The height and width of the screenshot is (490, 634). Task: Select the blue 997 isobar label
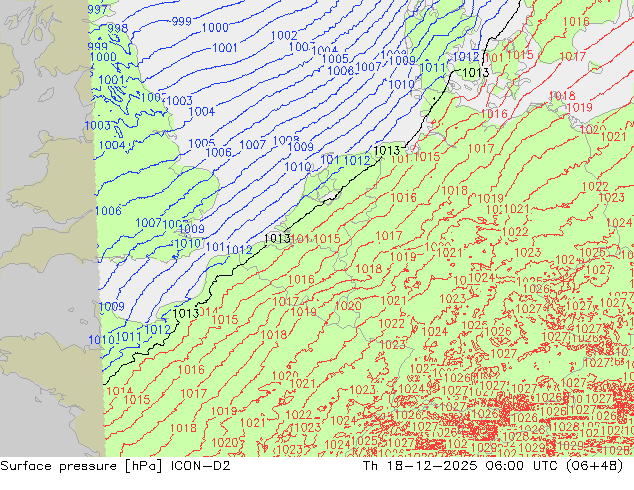pos(97,9)
